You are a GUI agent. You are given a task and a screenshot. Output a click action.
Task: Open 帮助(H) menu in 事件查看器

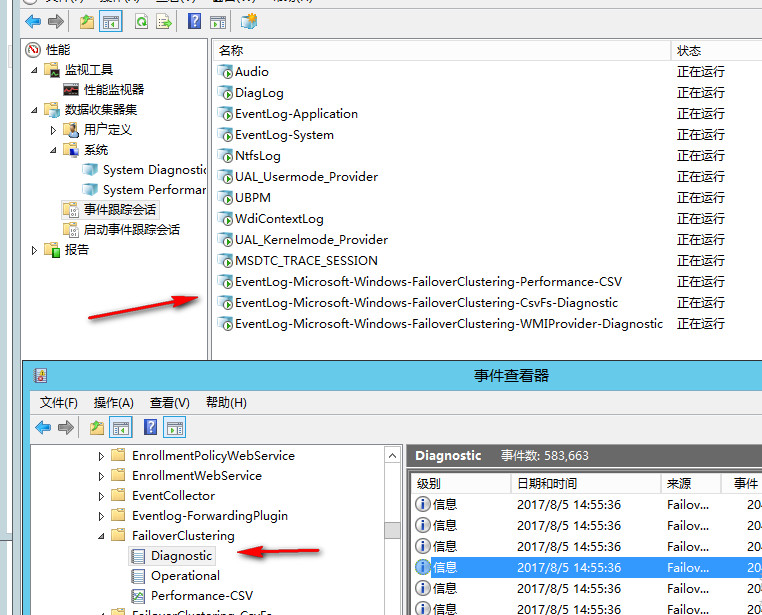pos(226,403)
